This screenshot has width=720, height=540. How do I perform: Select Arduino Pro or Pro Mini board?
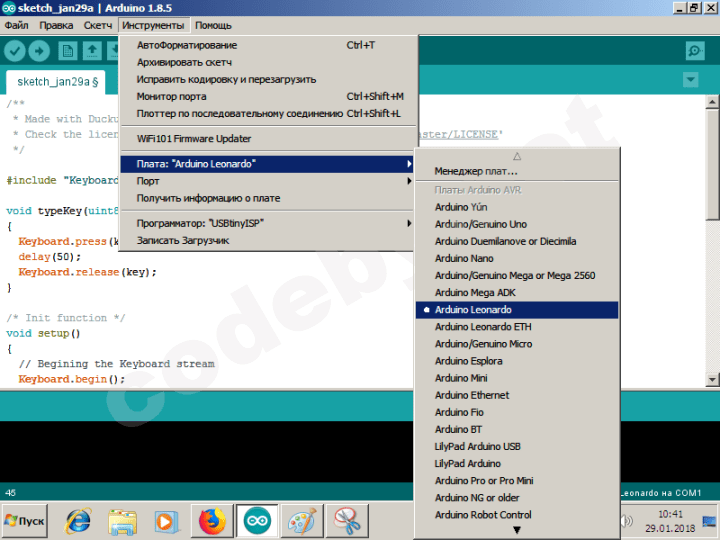coord(517,480)
